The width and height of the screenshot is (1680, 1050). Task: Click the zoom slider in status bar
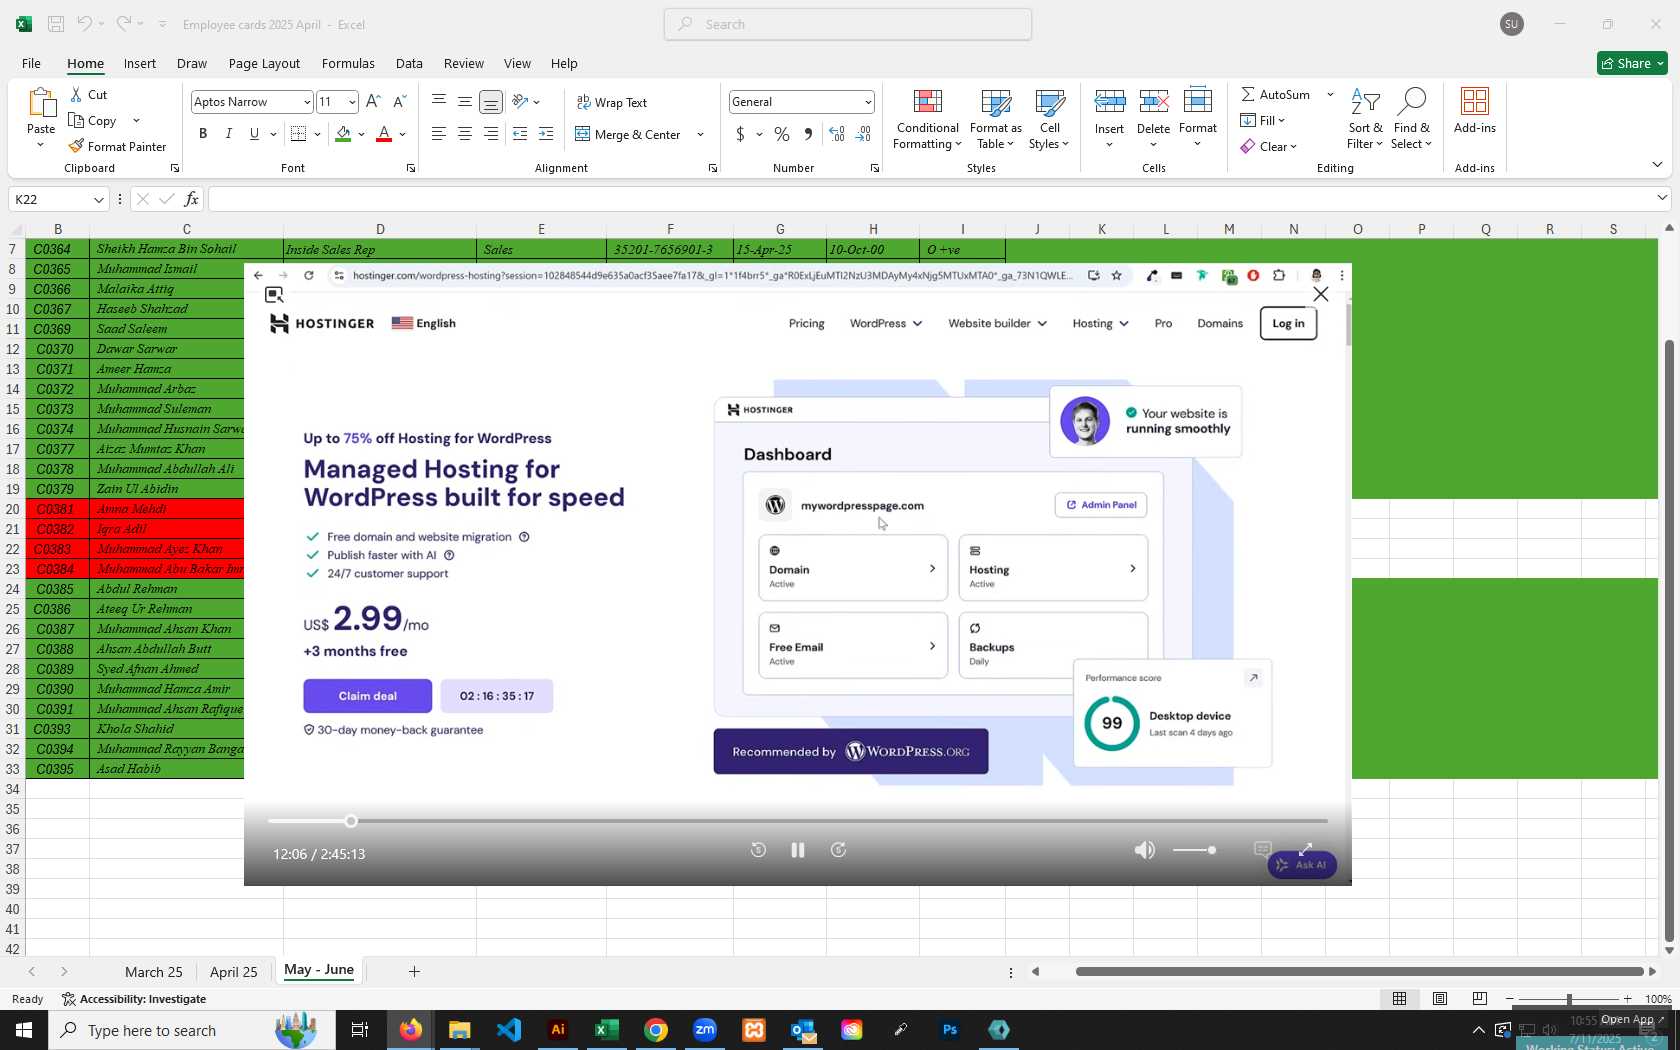(x=1569, y=999)
